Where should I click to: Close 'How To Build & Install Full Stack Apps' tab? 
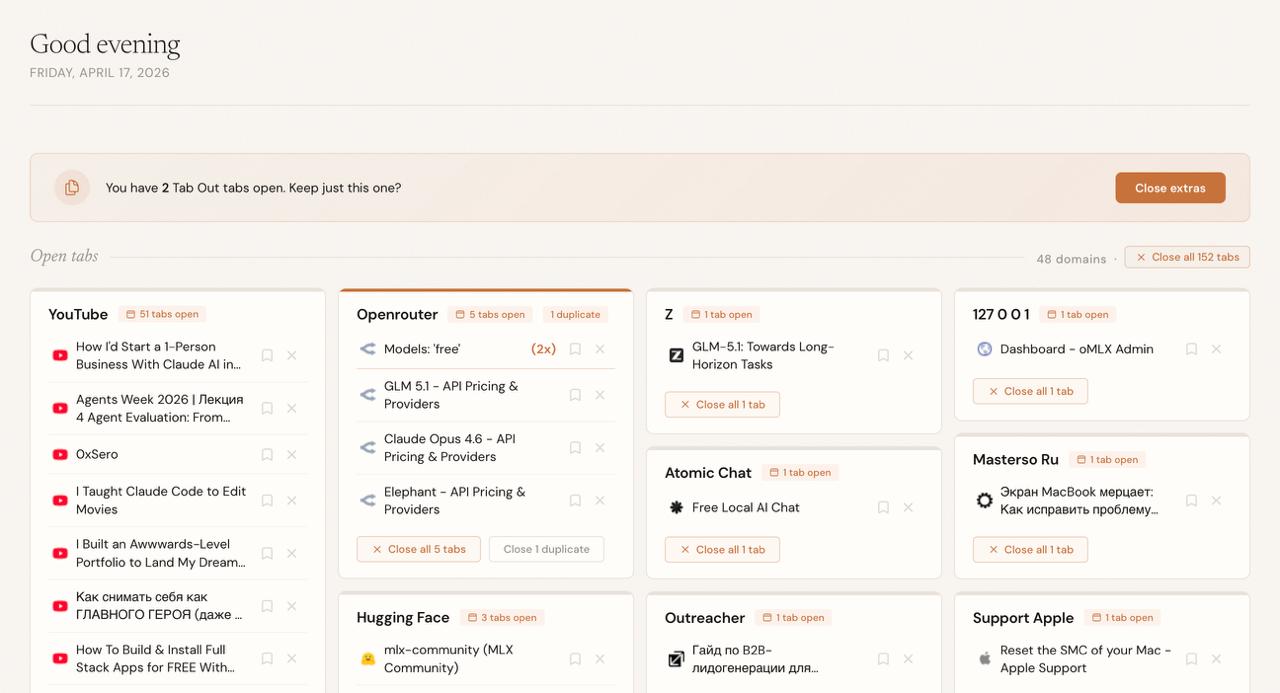pyautogui.click(x=292, y=658)
